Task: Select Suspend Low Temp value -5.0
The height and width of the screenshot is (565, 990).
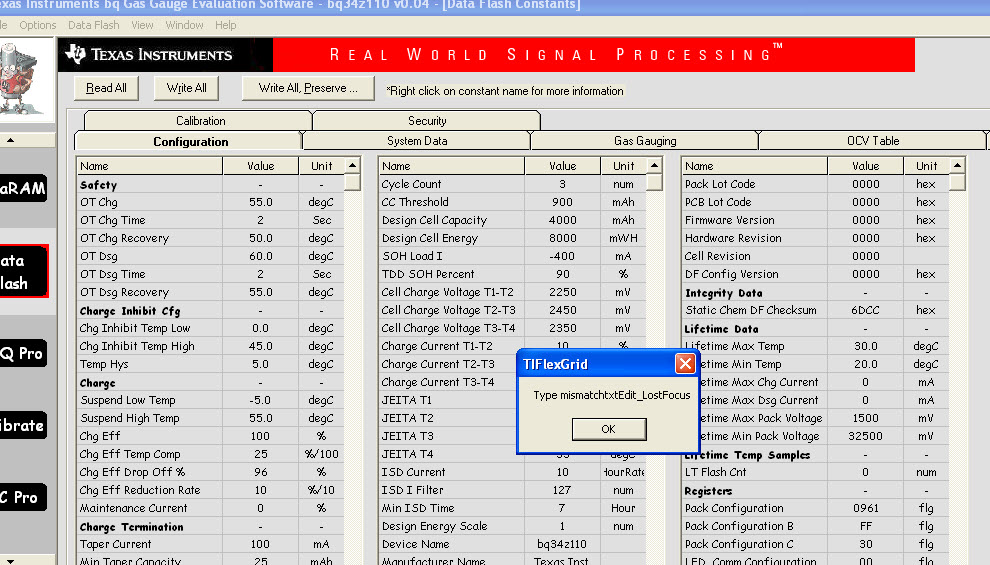Action: [260, 400]
